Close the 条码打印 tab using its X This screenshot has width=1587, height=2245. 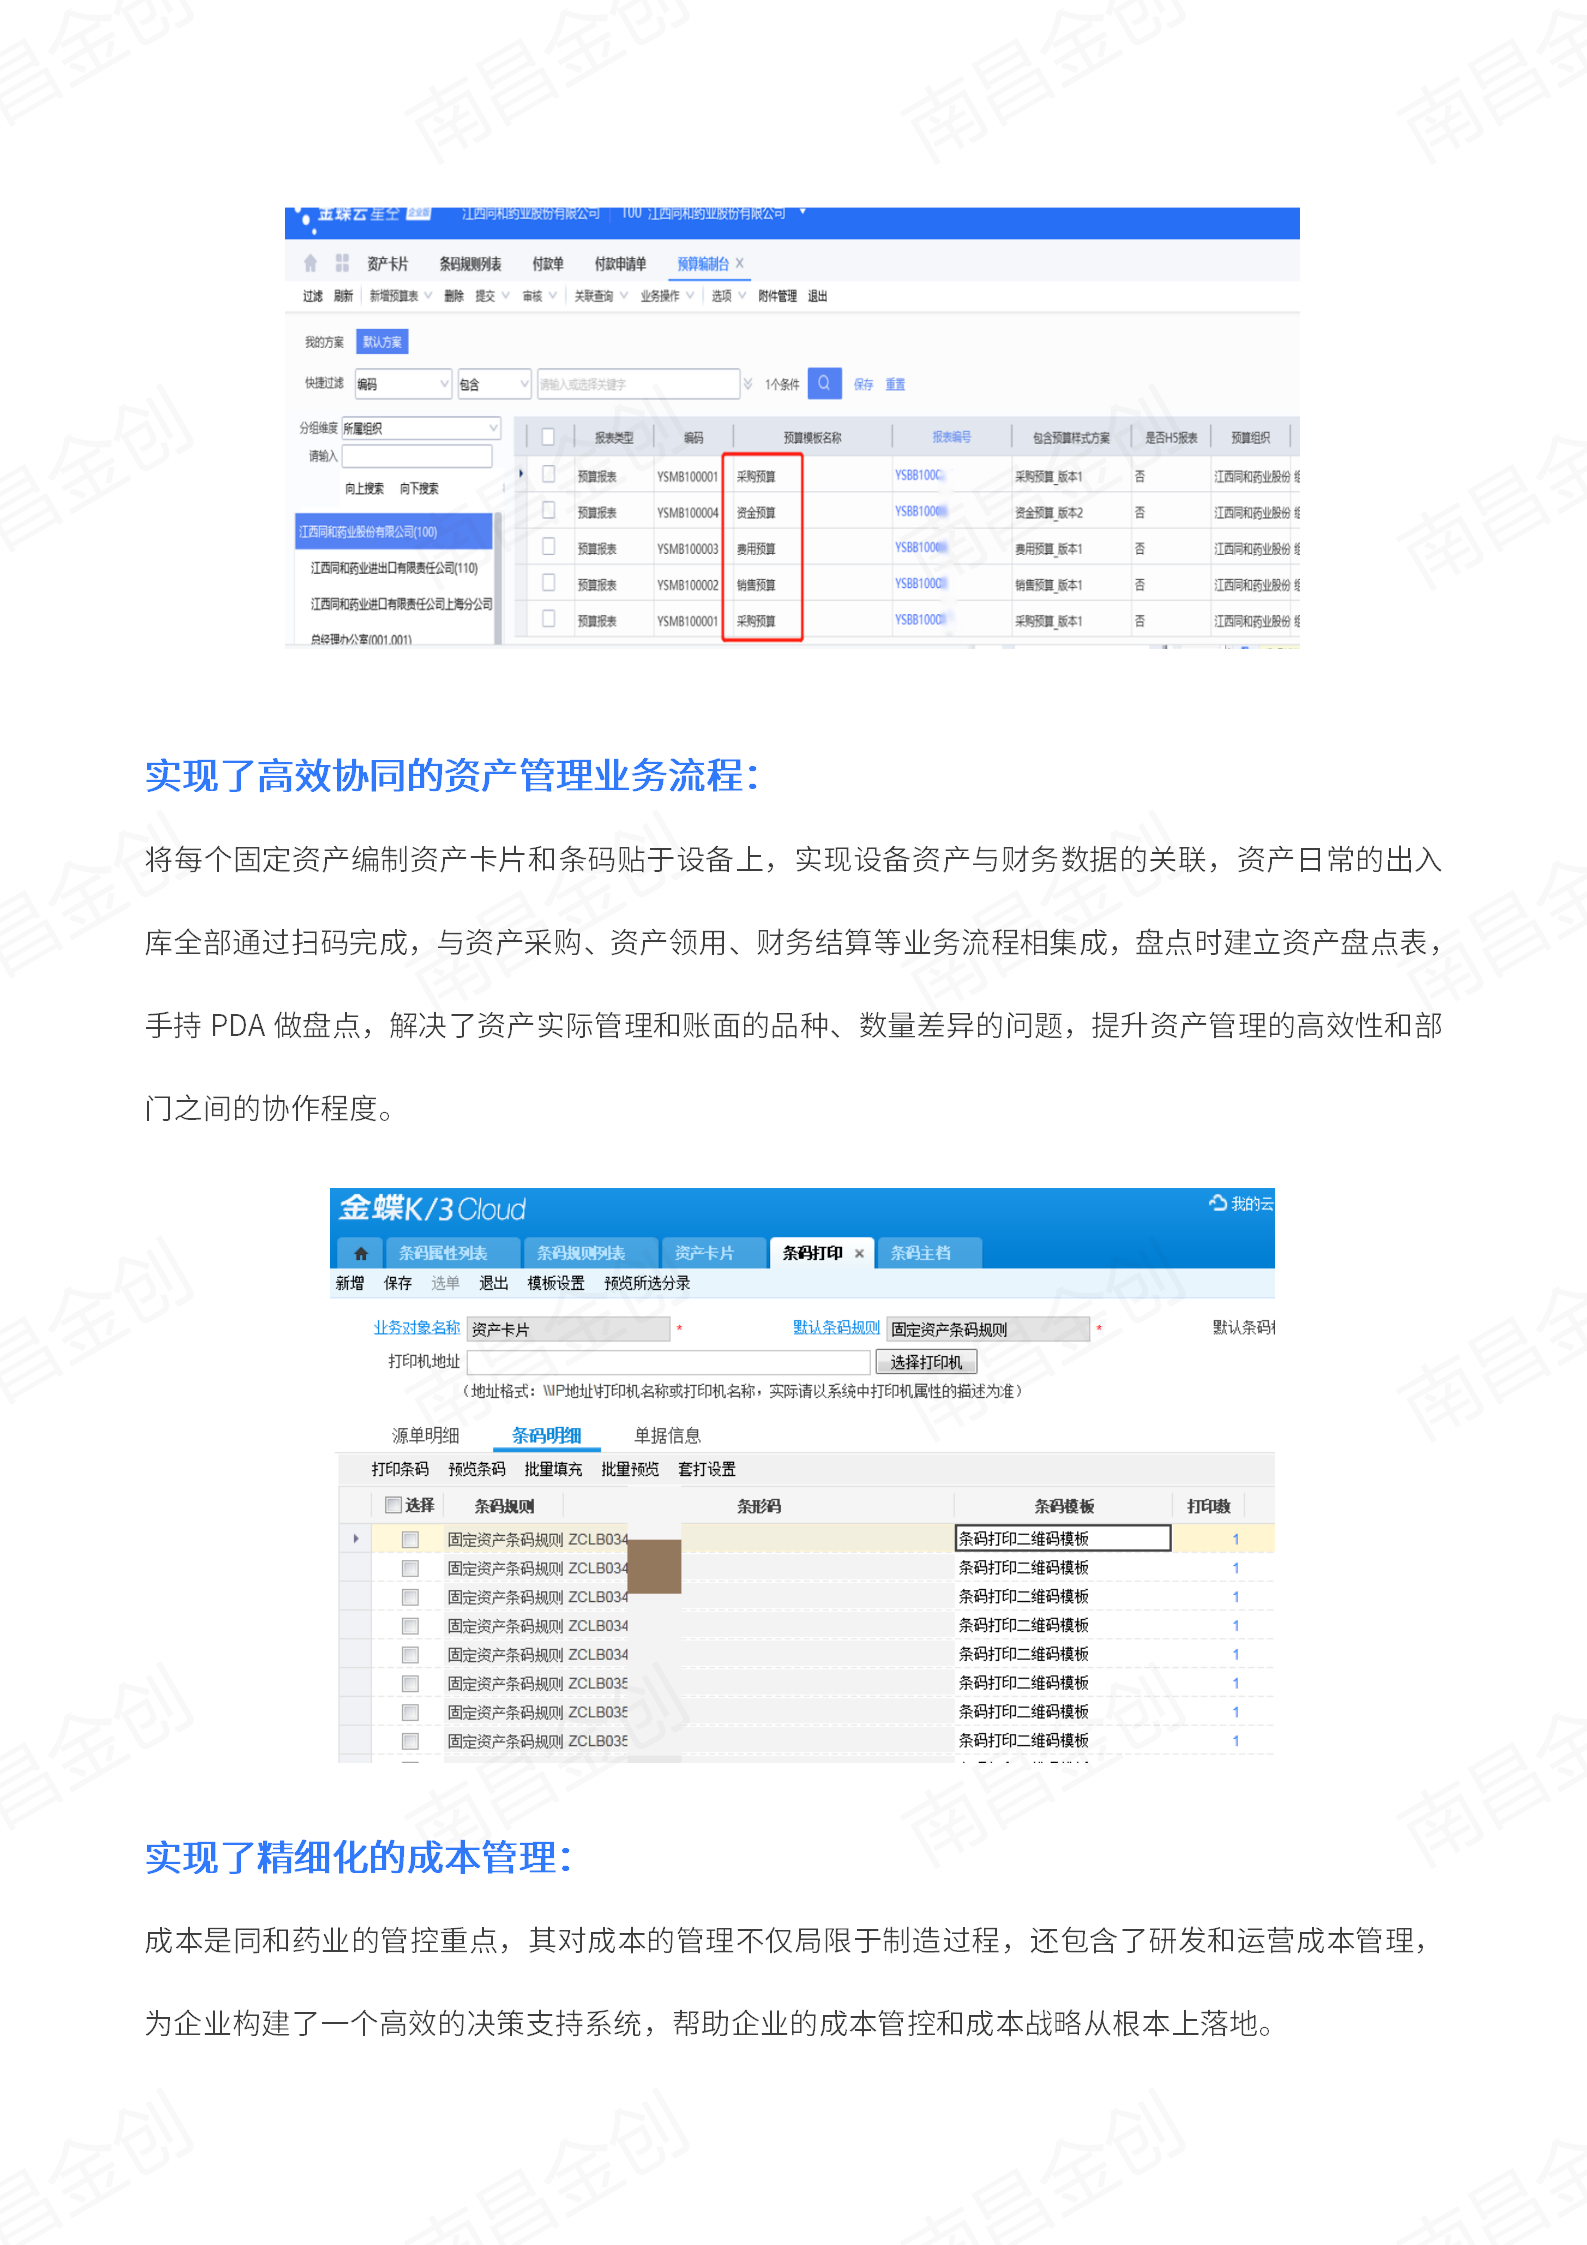859,1253
